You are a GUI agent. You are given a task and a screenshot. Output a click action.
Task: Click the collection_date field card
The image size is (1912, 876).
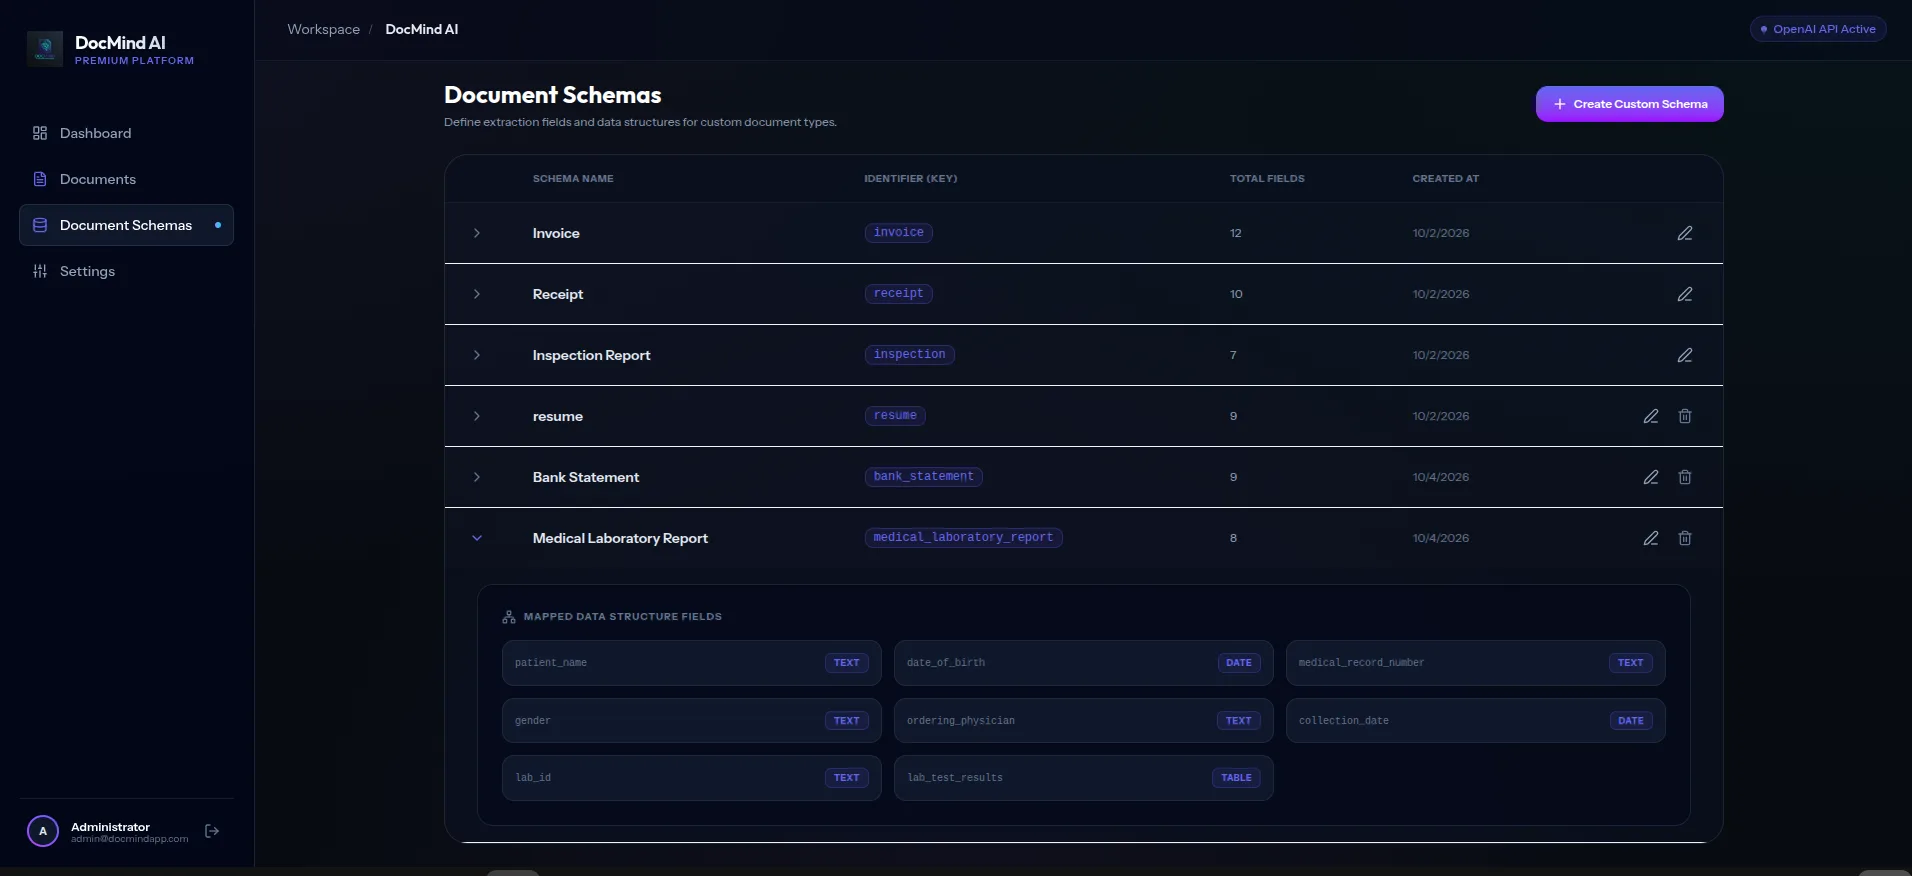click(1475, 720)
